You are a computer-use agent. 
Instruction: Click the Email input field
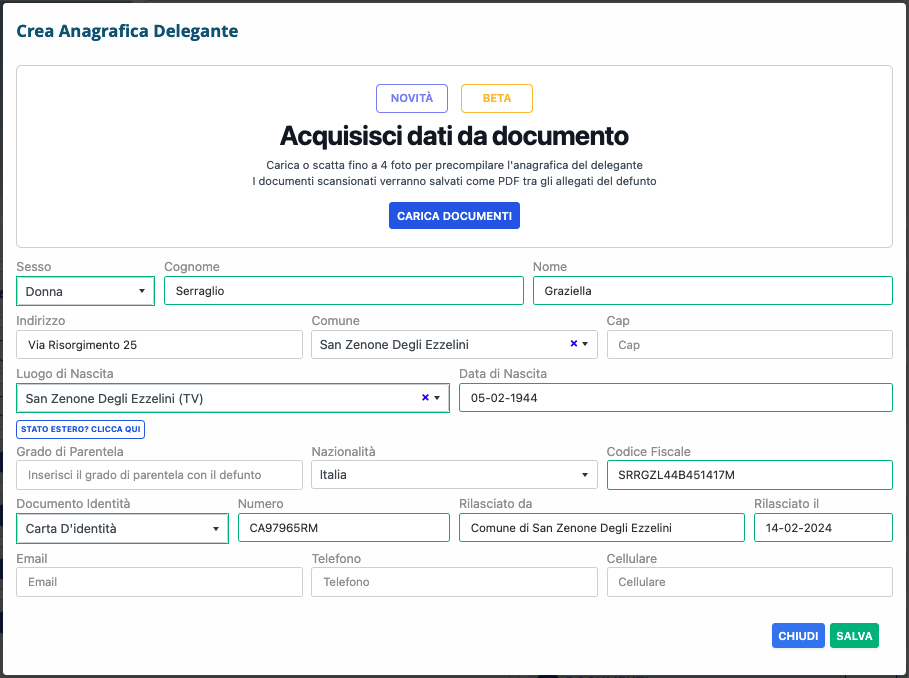[159, 582]
